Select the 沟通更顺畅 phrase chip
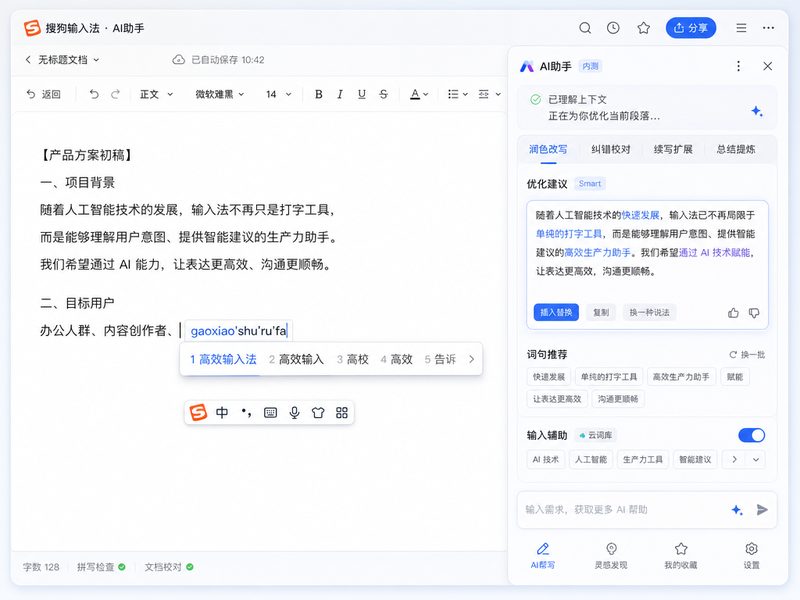Image resolution: width=800 pixels, height=600 pixels. point(618,399)
